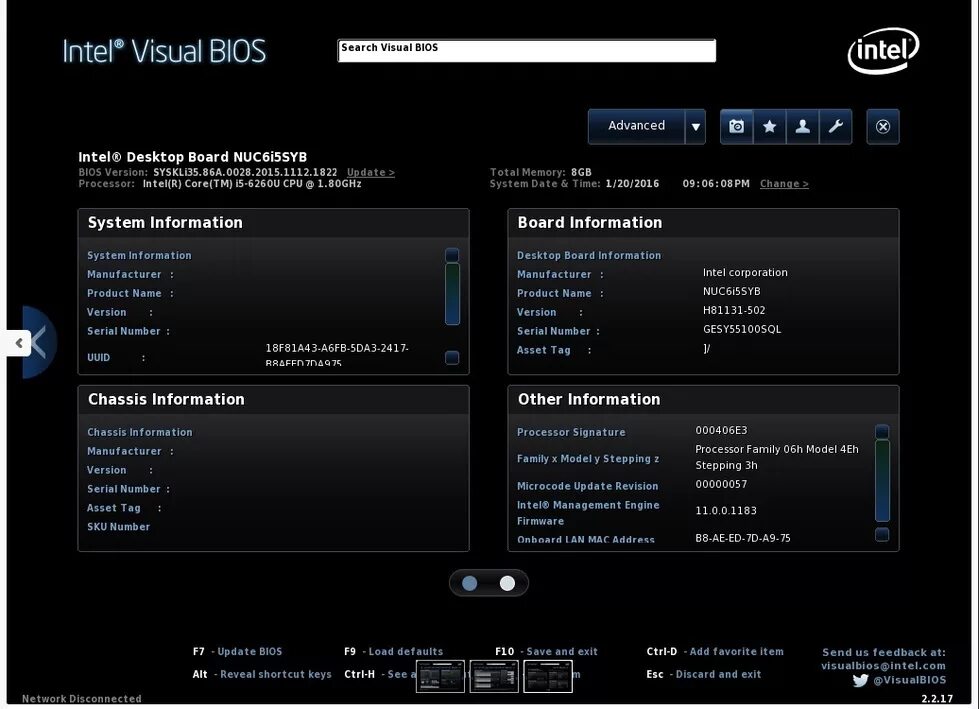Click the version number 2.2.17

click(937, 699)
